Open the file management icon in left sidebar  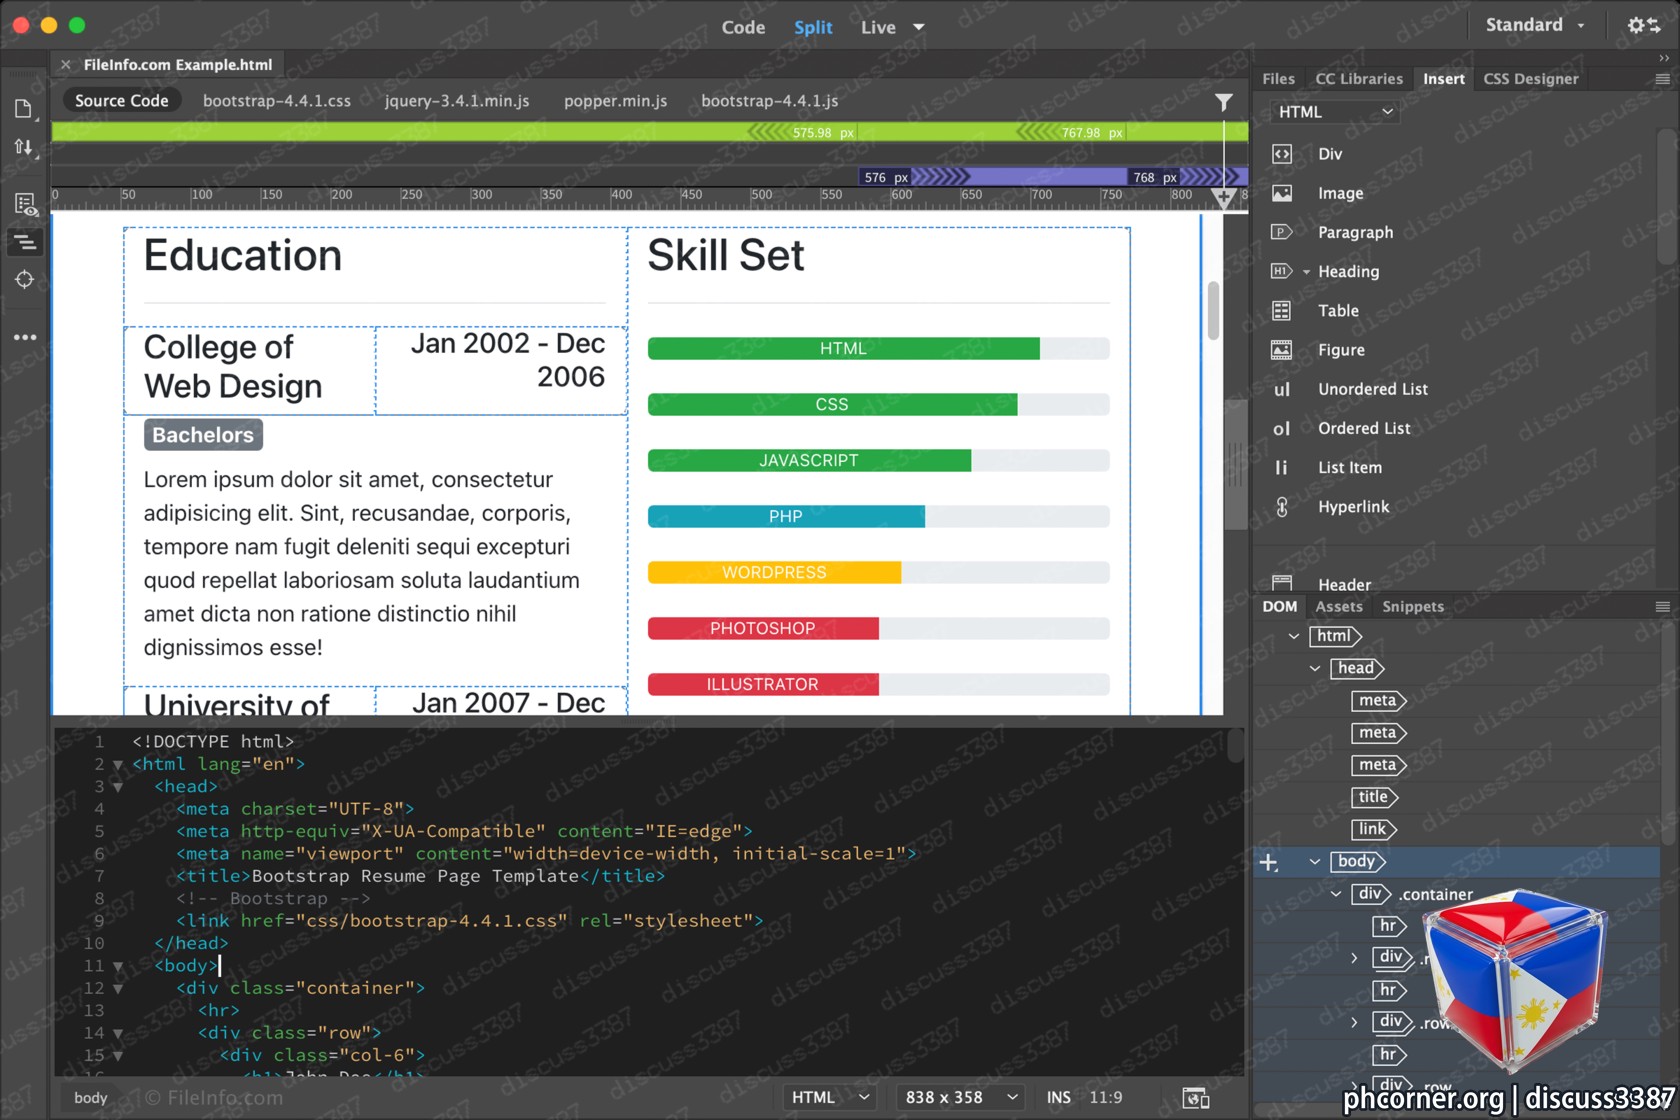(x=24, y=147)
